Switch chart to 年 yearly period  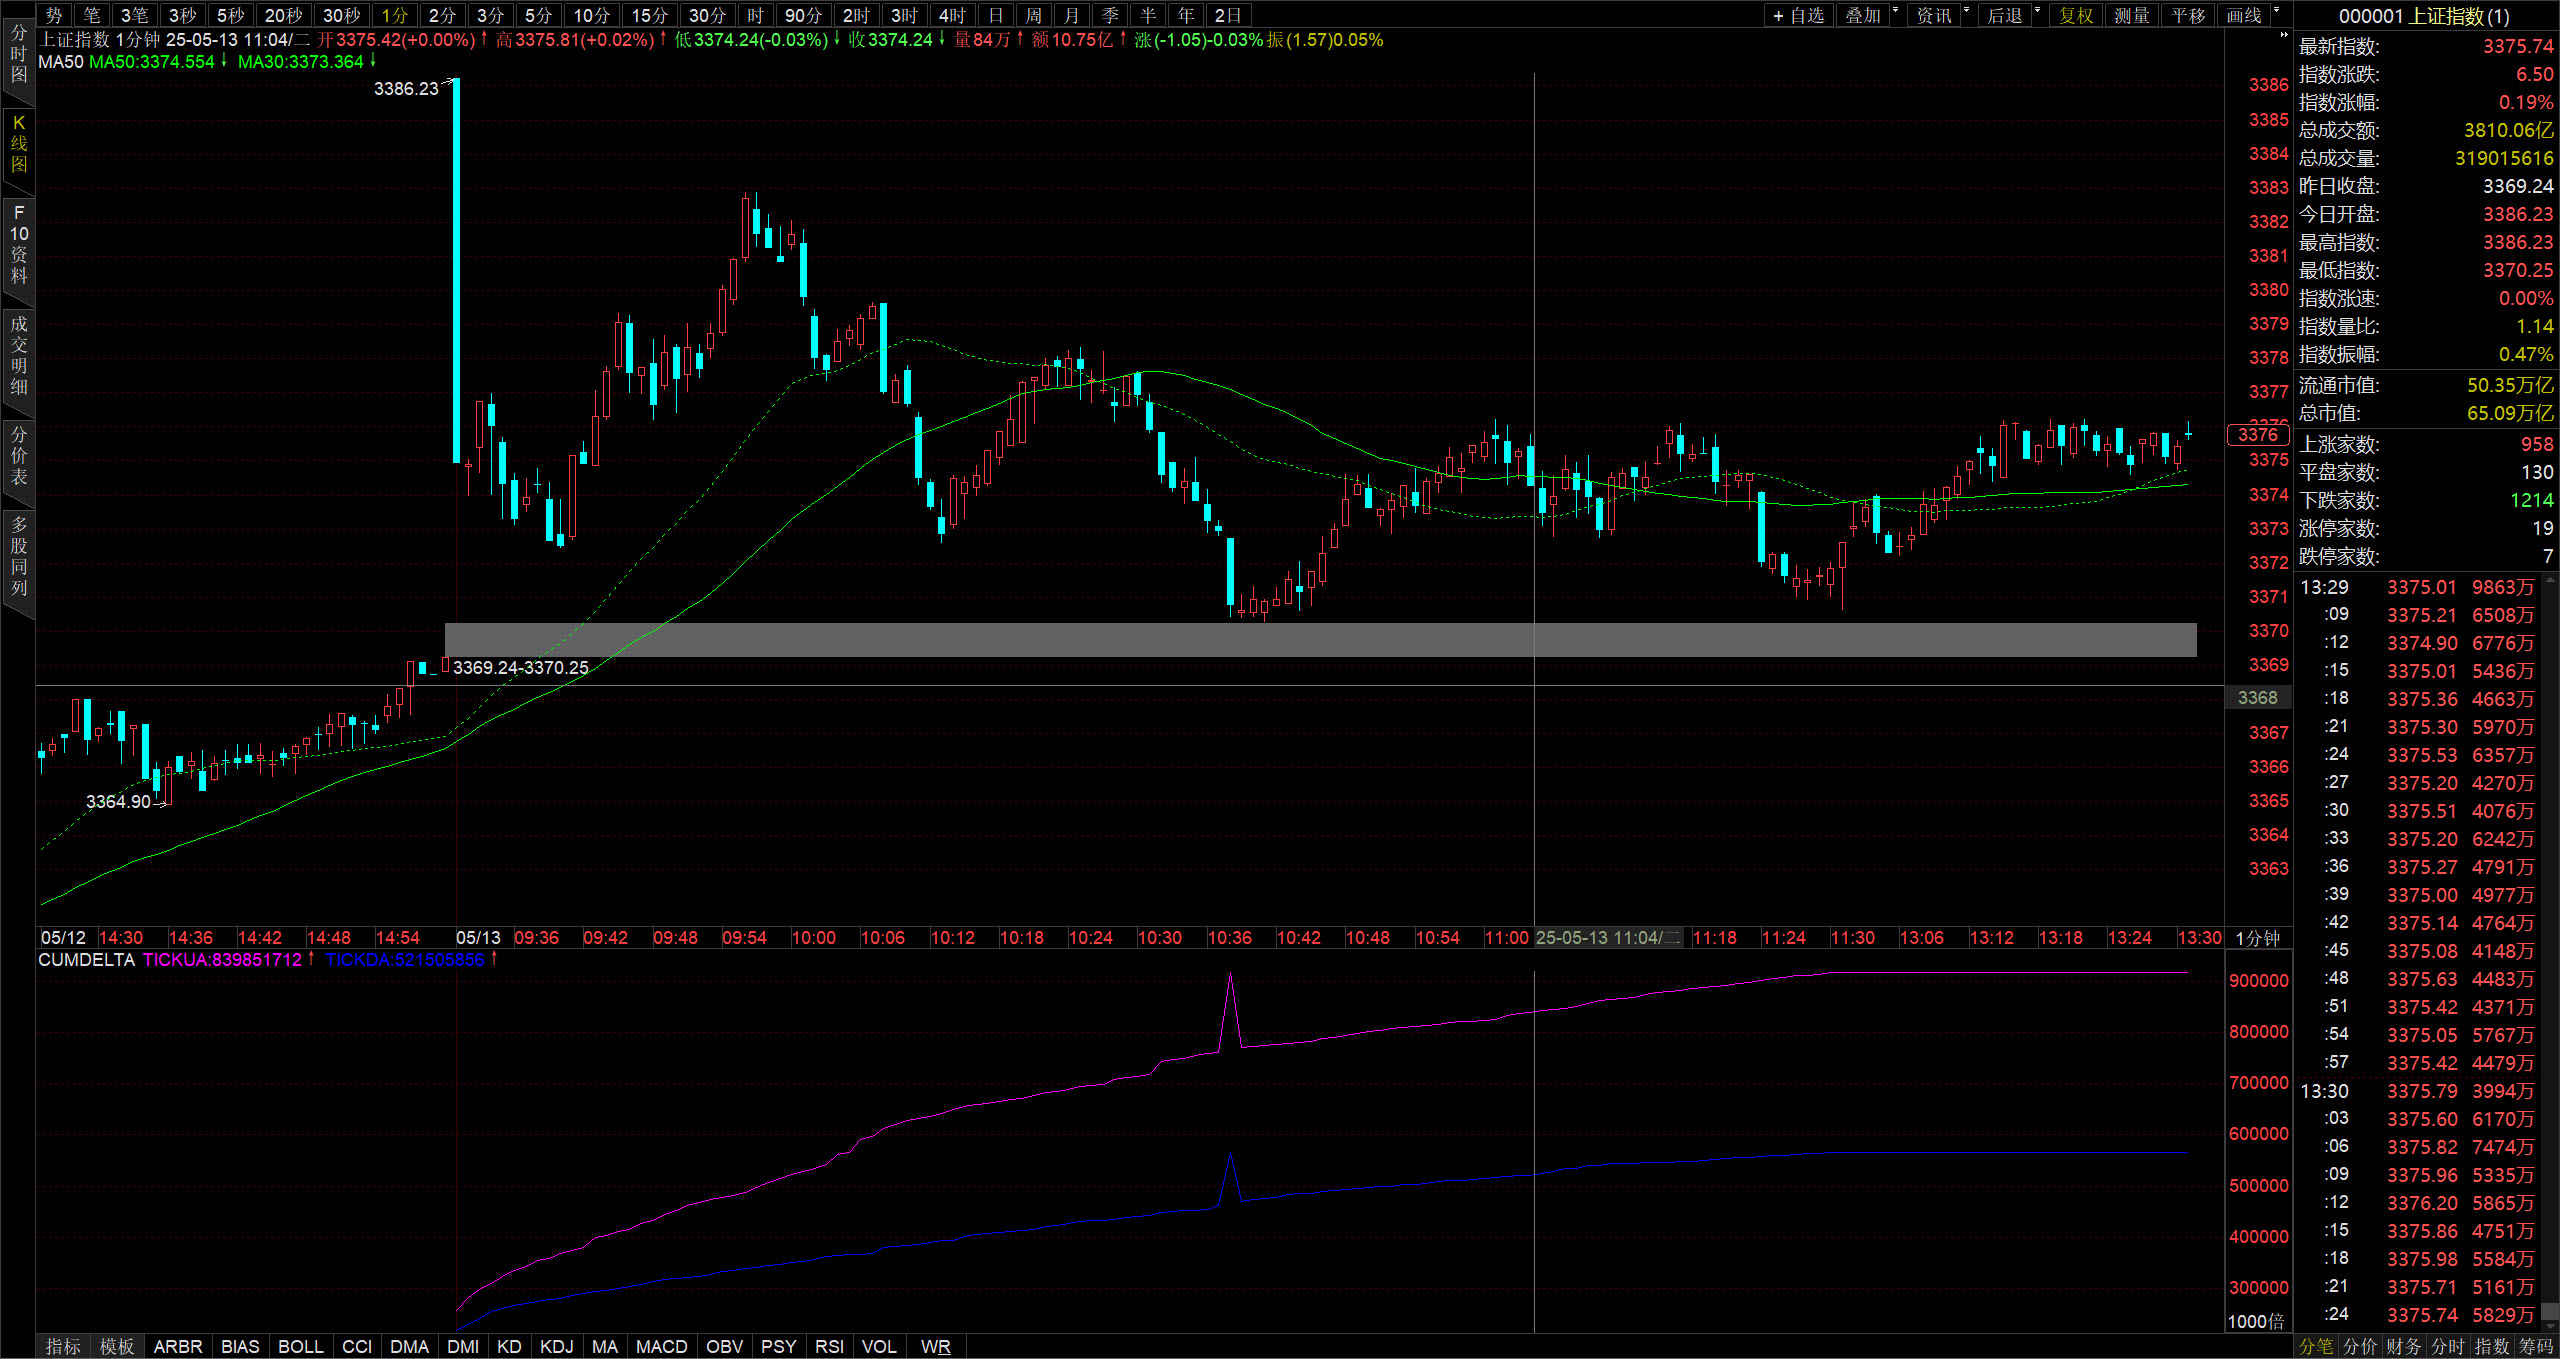pyautogui.click(x=1186, y=15)
